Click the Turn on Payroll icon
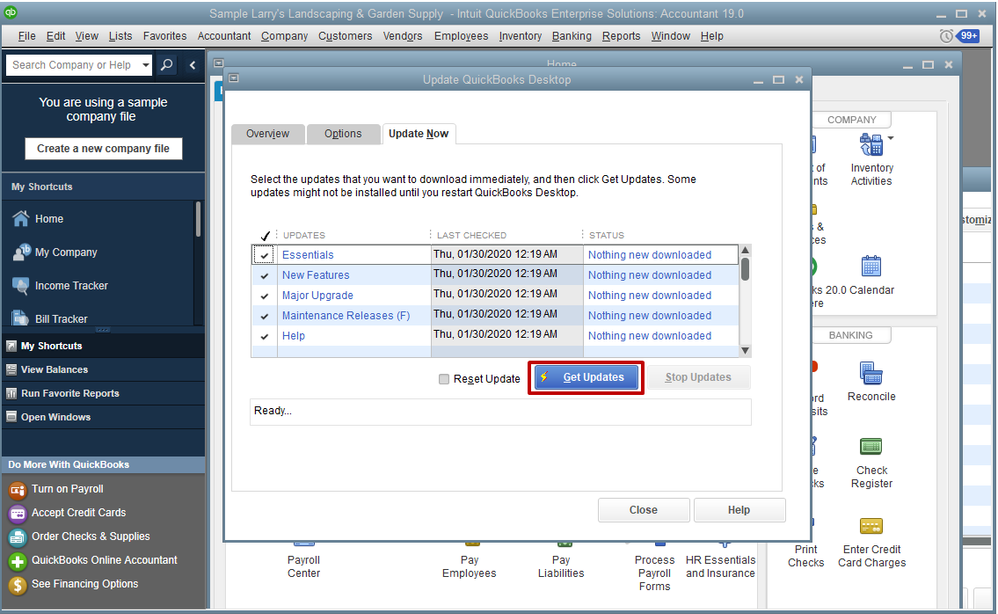The width and height of the screenshot is (998, 614). [x=17, y=490]
